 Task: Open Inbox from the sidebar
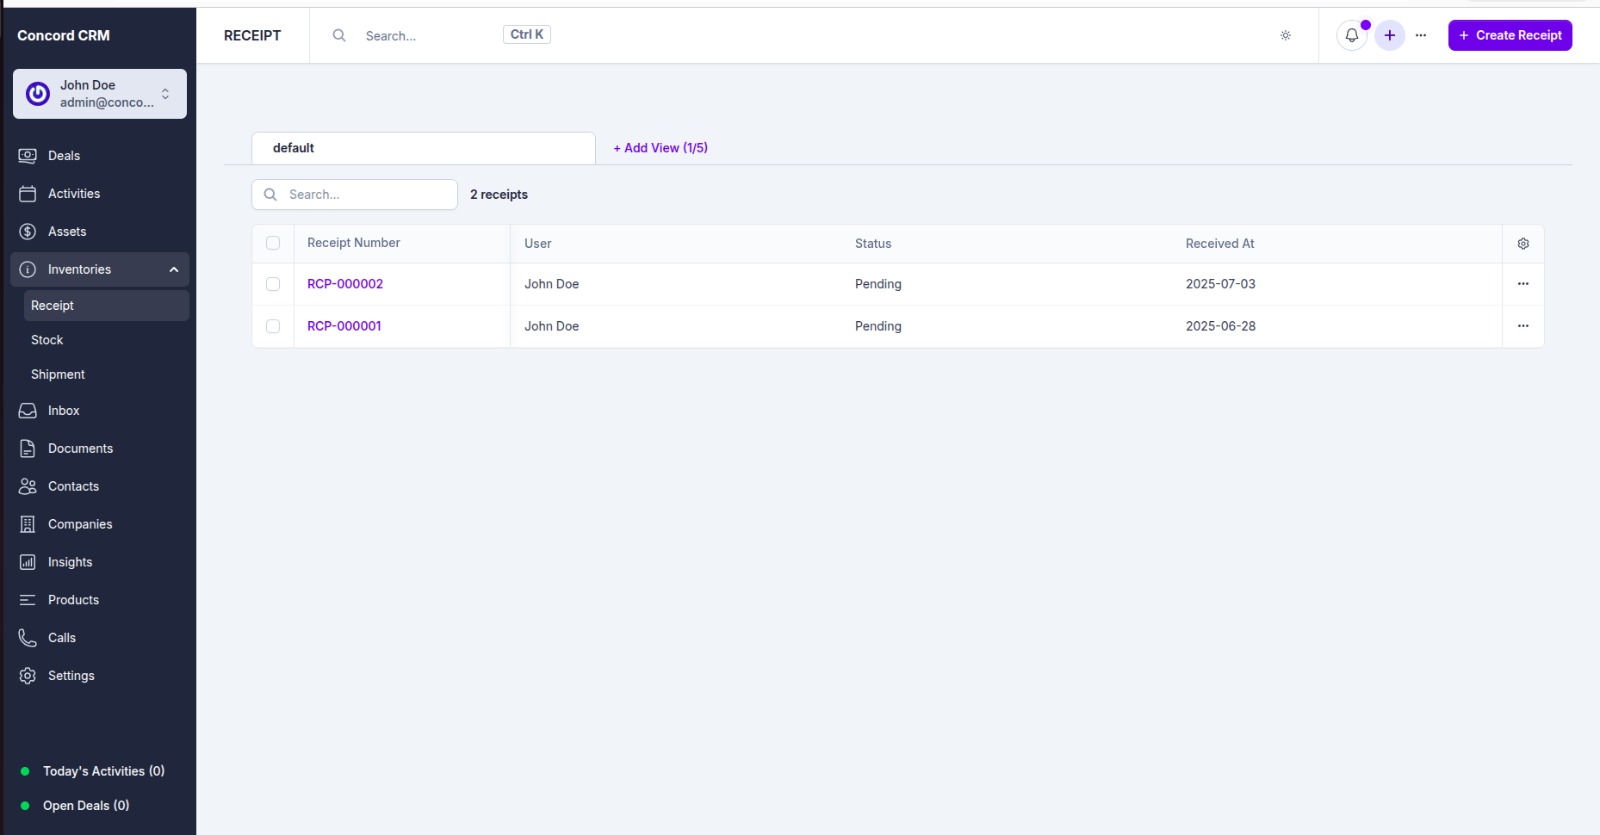point(63,411)
